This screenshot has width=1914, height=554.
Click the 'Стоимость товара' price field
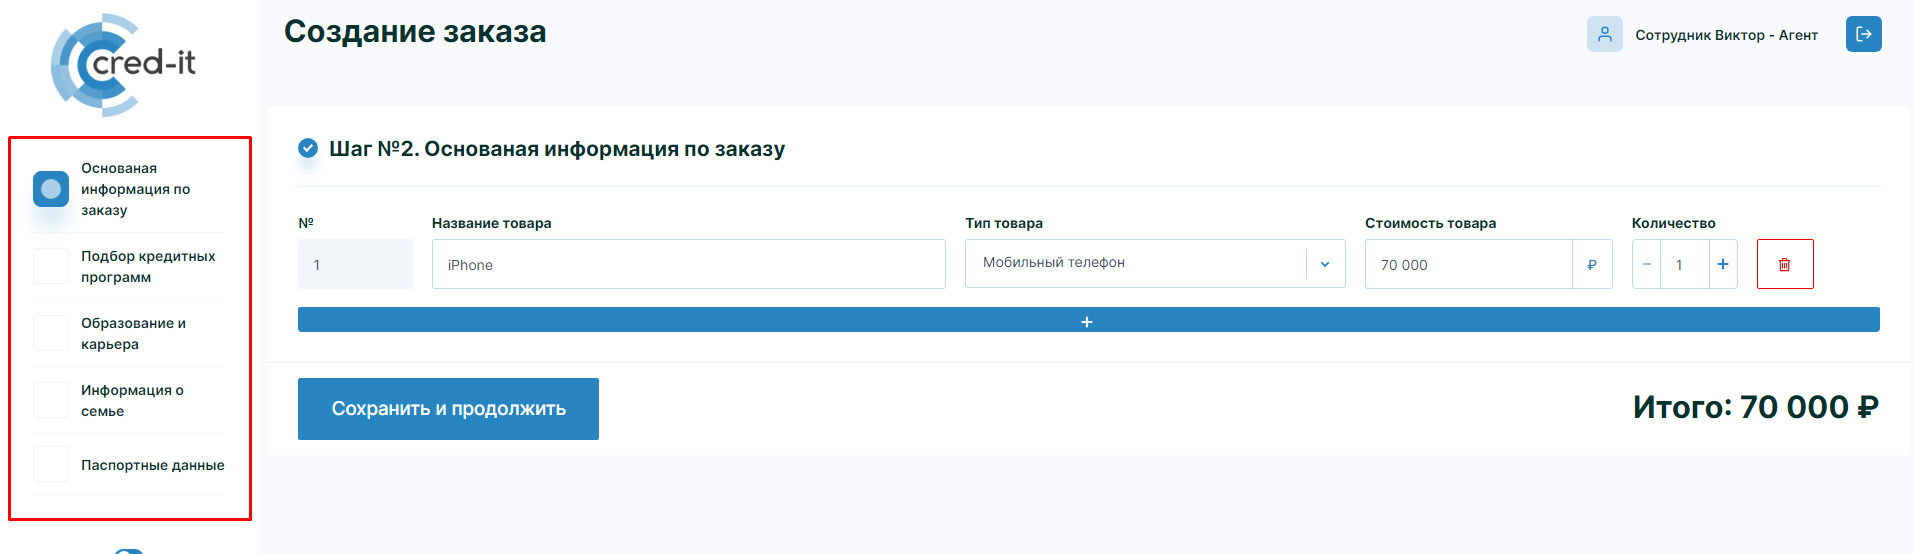point(1467,264)
